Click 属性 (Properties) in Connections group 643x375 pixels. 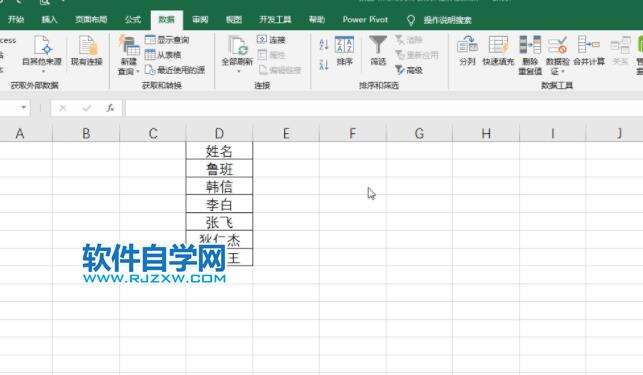click(x=271, y=55)
